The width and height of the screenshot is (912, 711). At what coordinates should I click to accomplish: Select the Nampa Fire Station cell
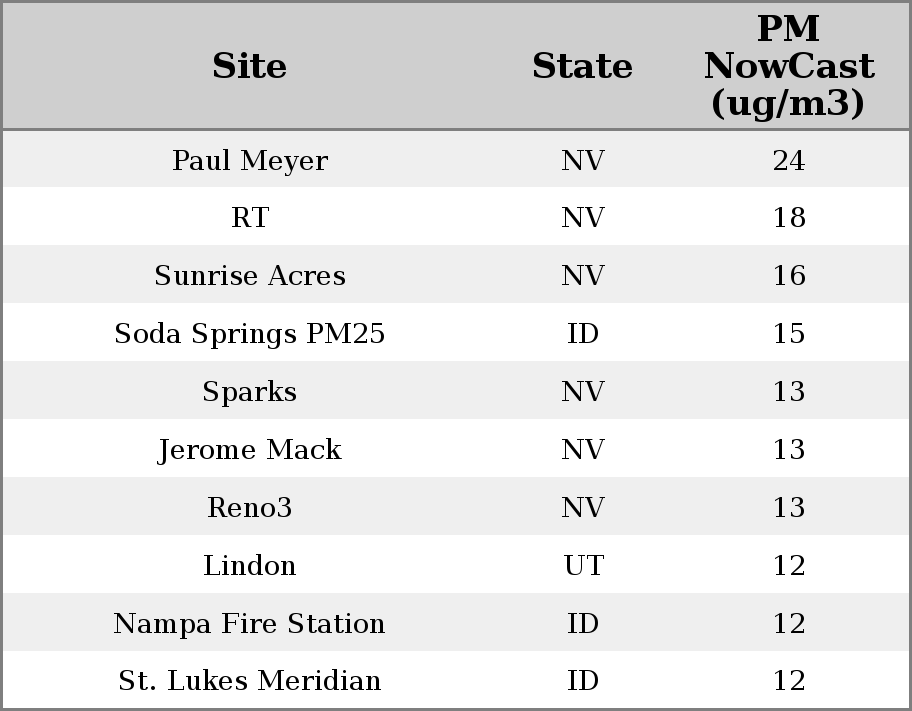(x=250, y=624)
